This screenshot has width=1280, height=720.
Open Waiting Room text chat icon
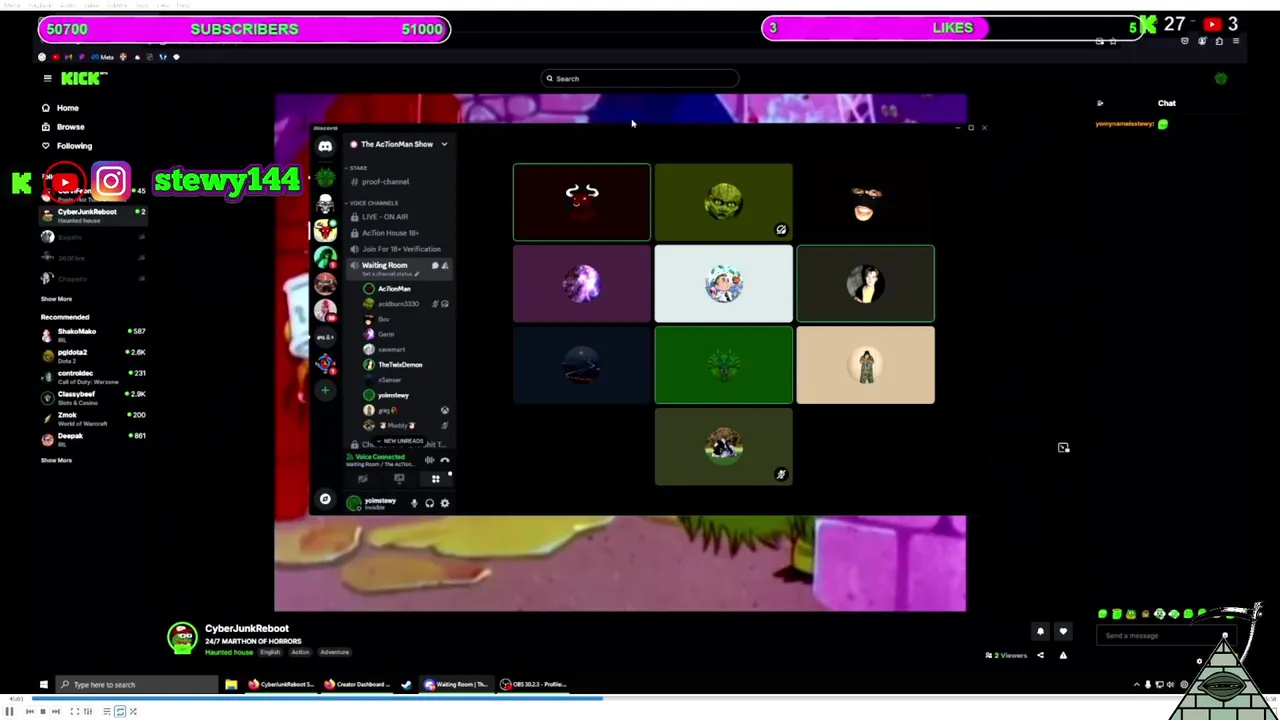pyautogui.click(x=435, y=265)
